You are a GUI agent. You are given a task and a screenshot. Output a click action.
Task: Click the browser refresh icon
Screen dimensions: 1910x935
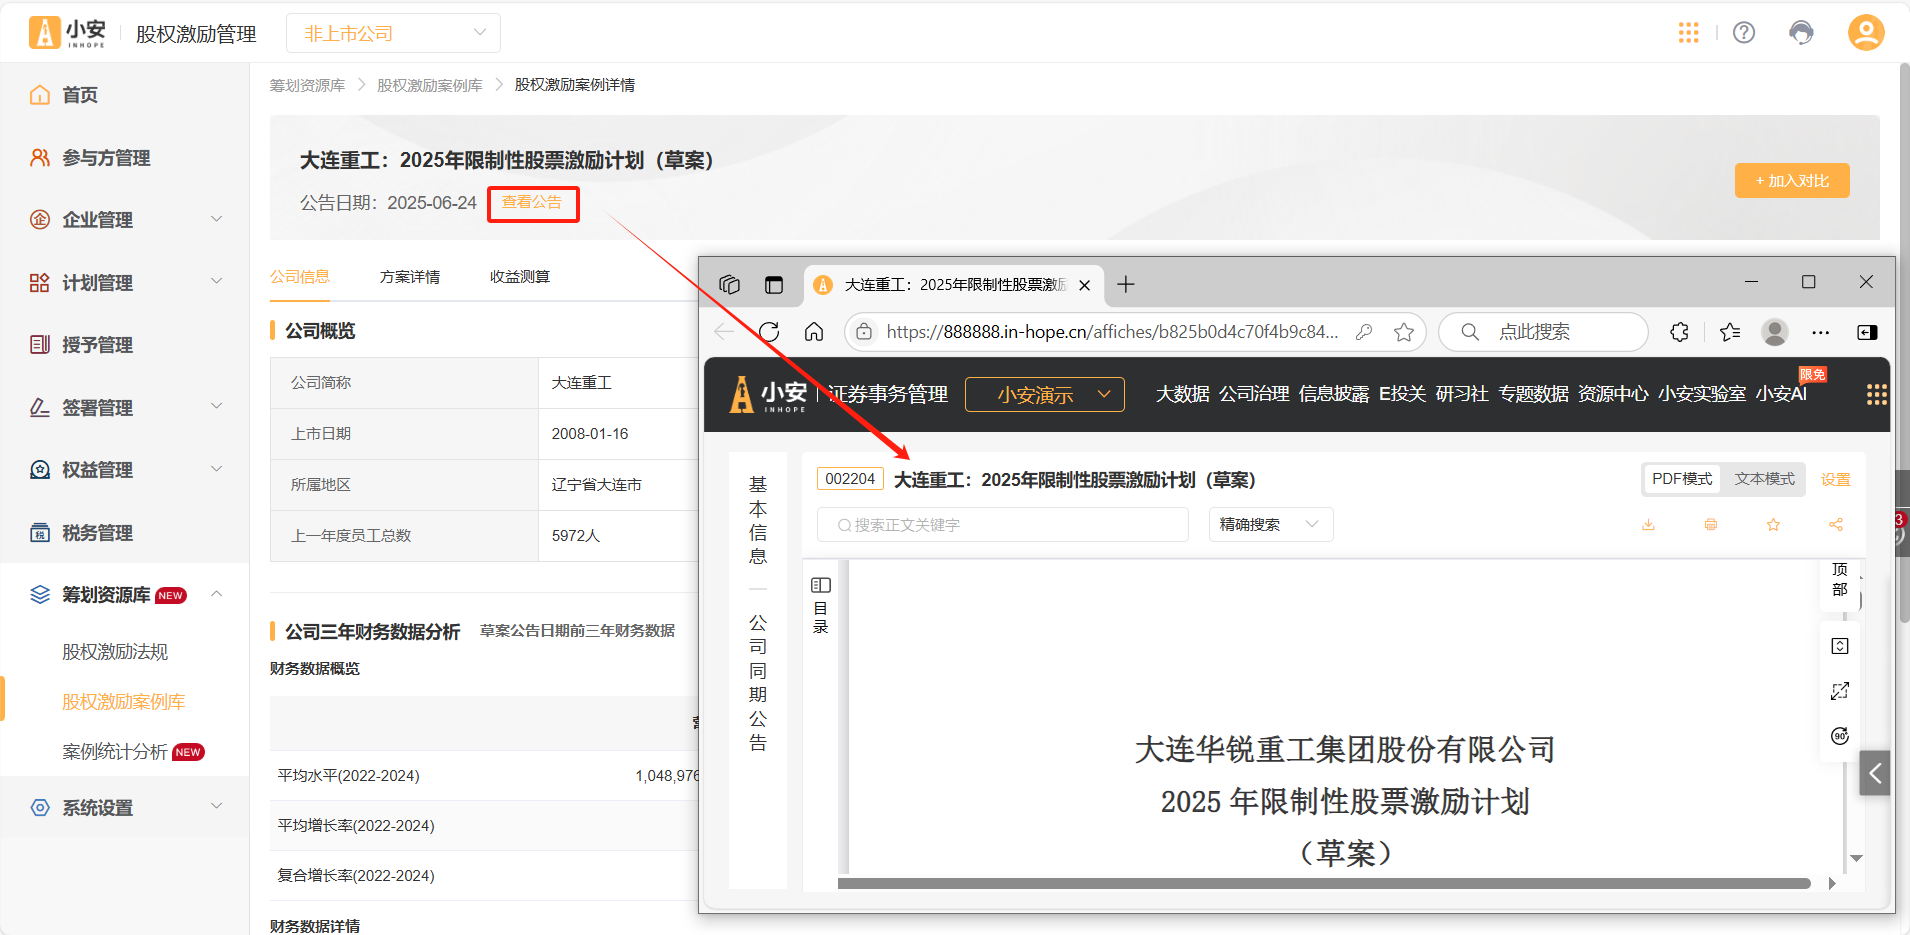pos(769,332)
